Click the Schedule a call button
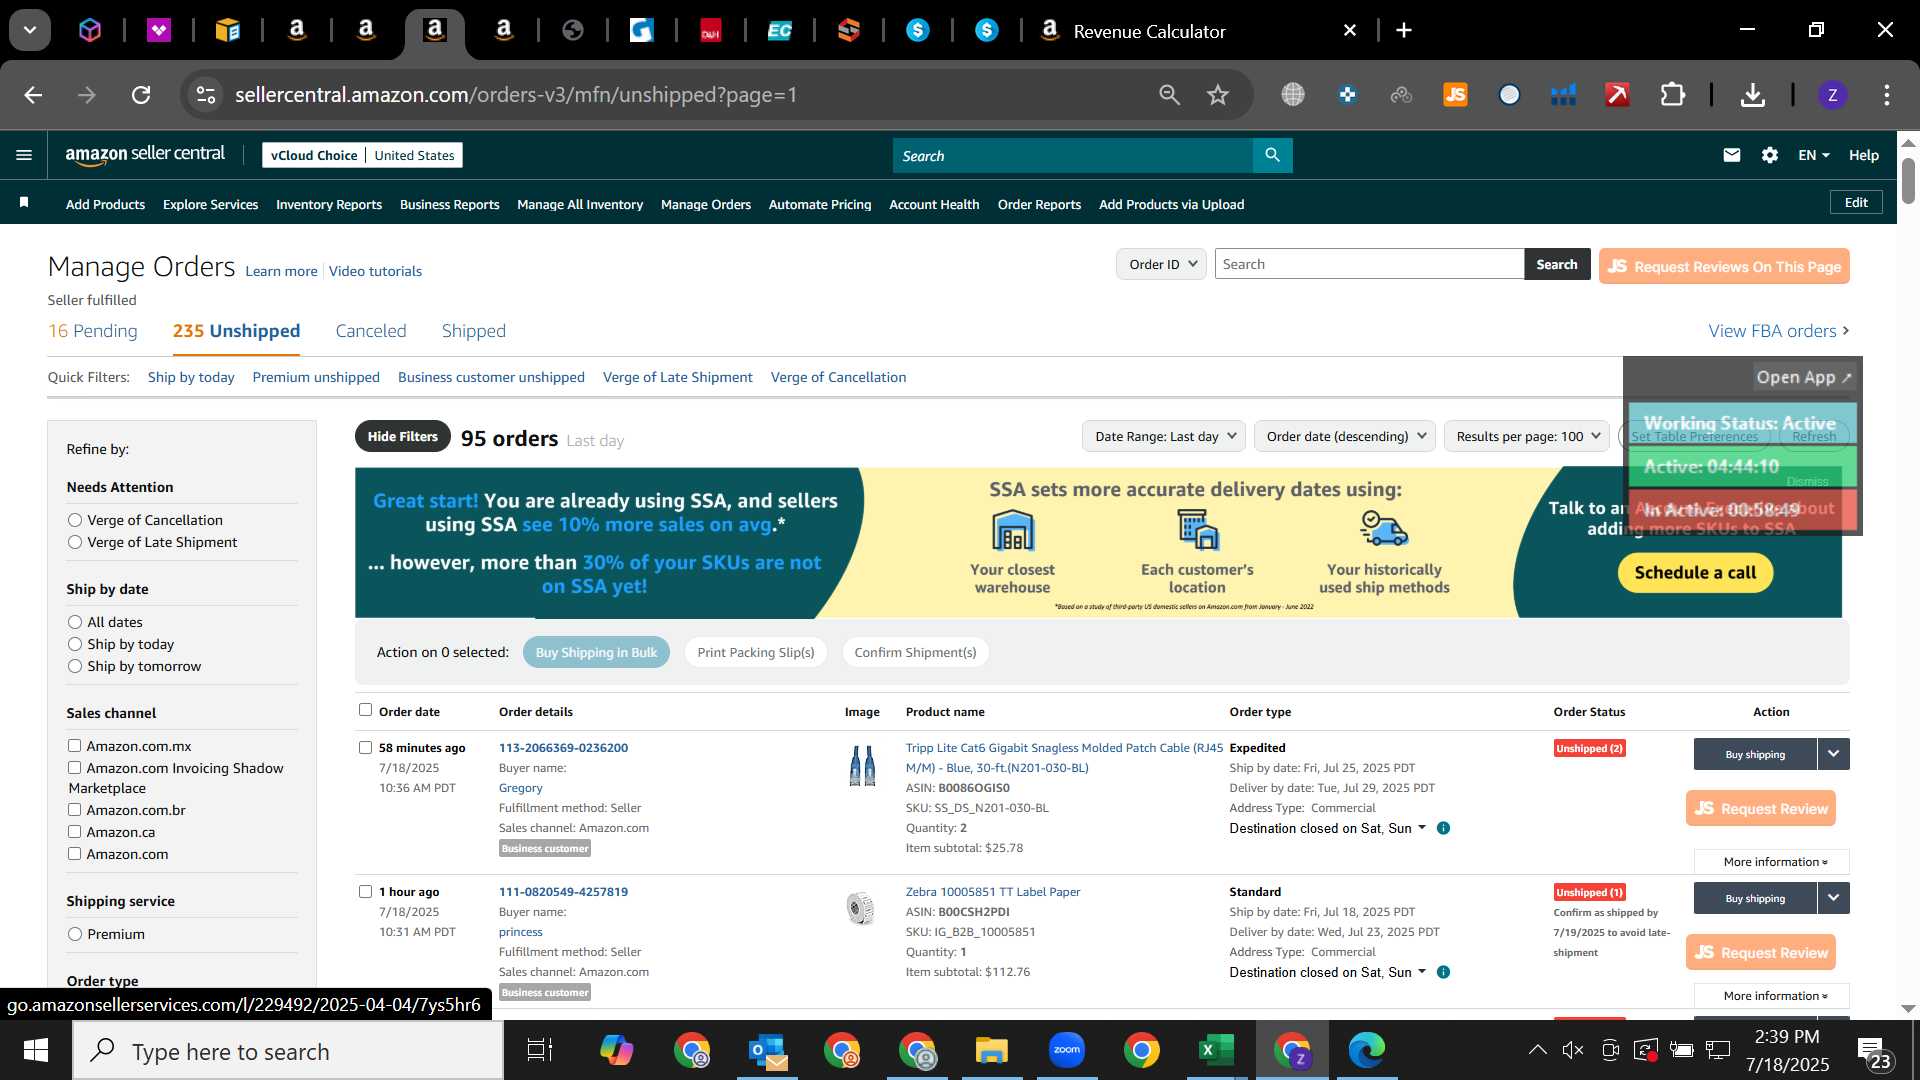This screenshot has height=1080, width=1920. [x=1695, y=573]
